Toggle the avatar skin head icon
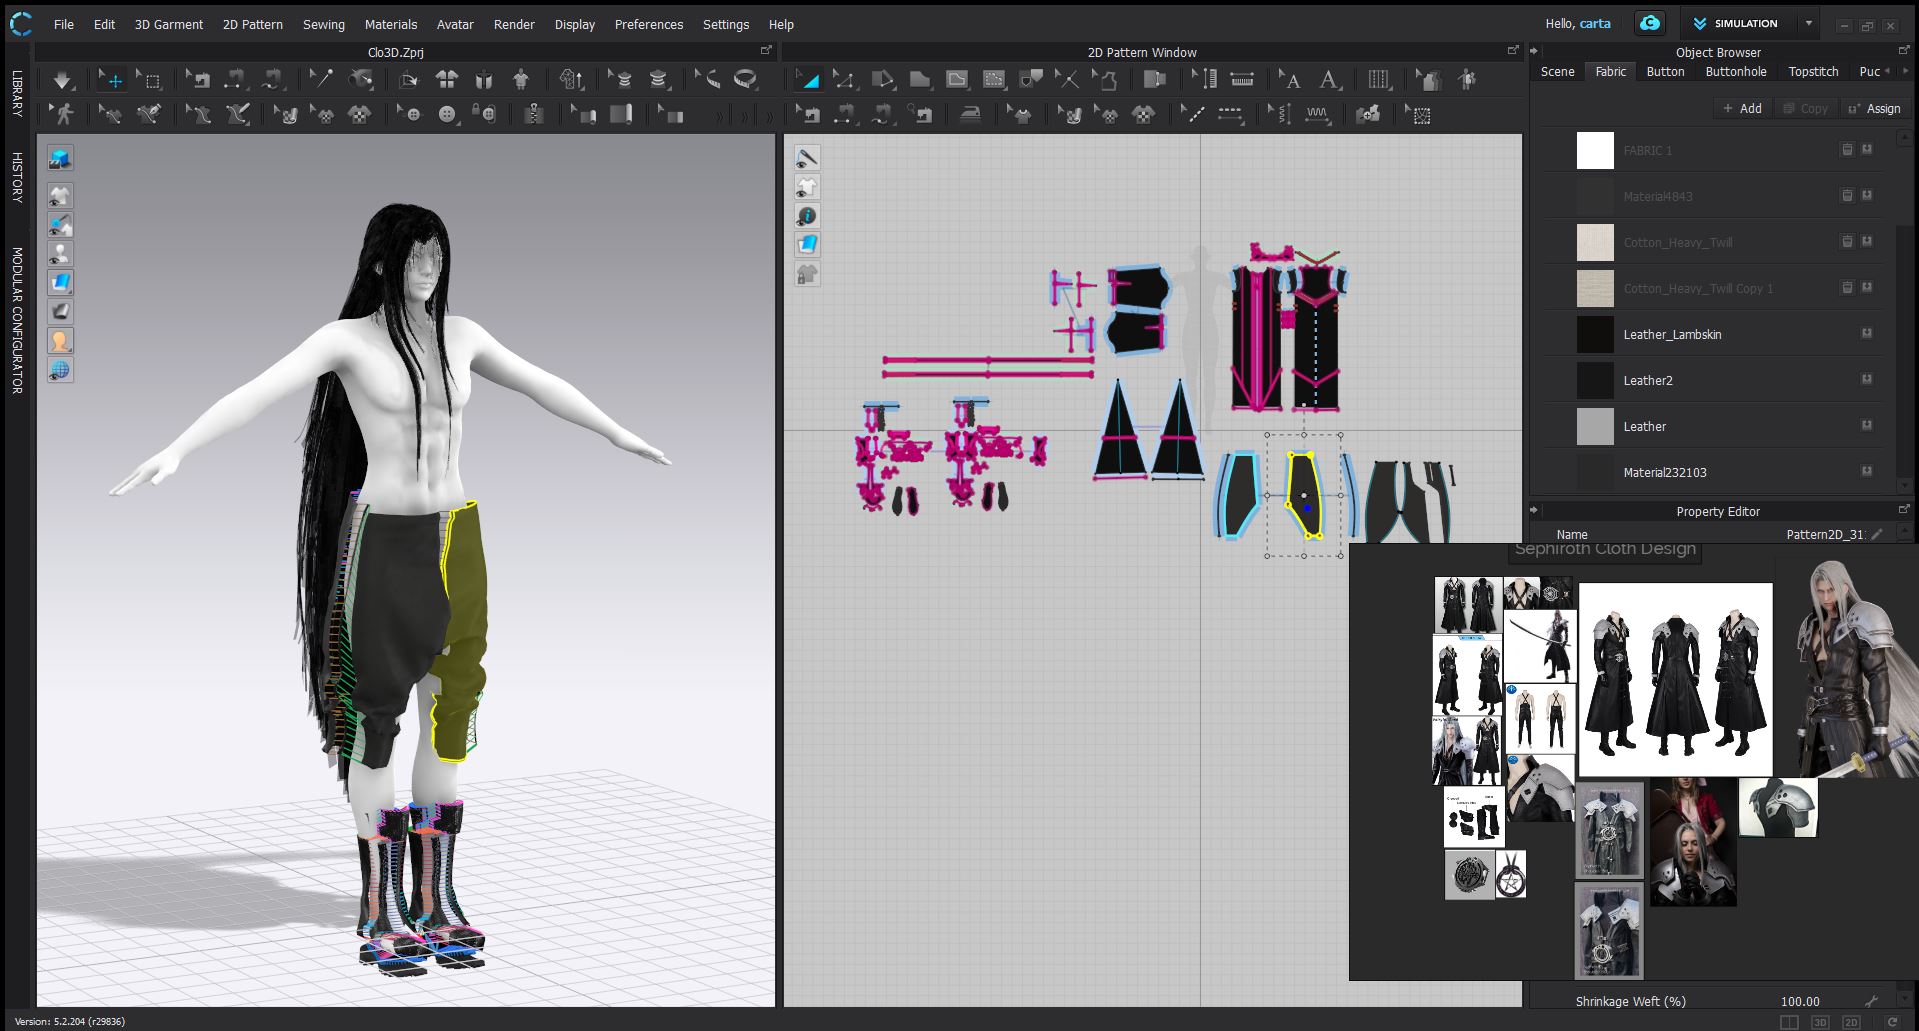This screenshot has width=1919, height=1031. click(x=60, y=340)
